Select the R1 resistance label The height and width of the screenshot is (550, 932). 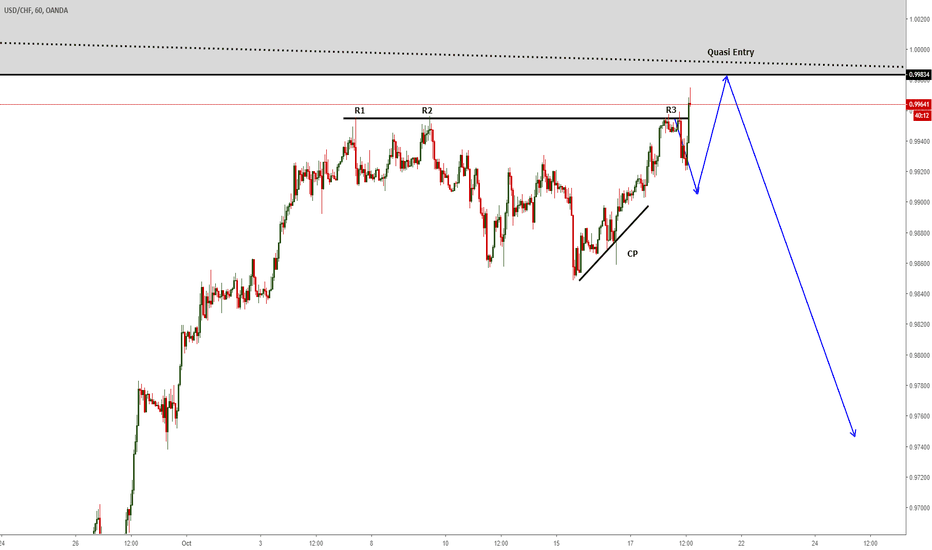pos(360,111)
